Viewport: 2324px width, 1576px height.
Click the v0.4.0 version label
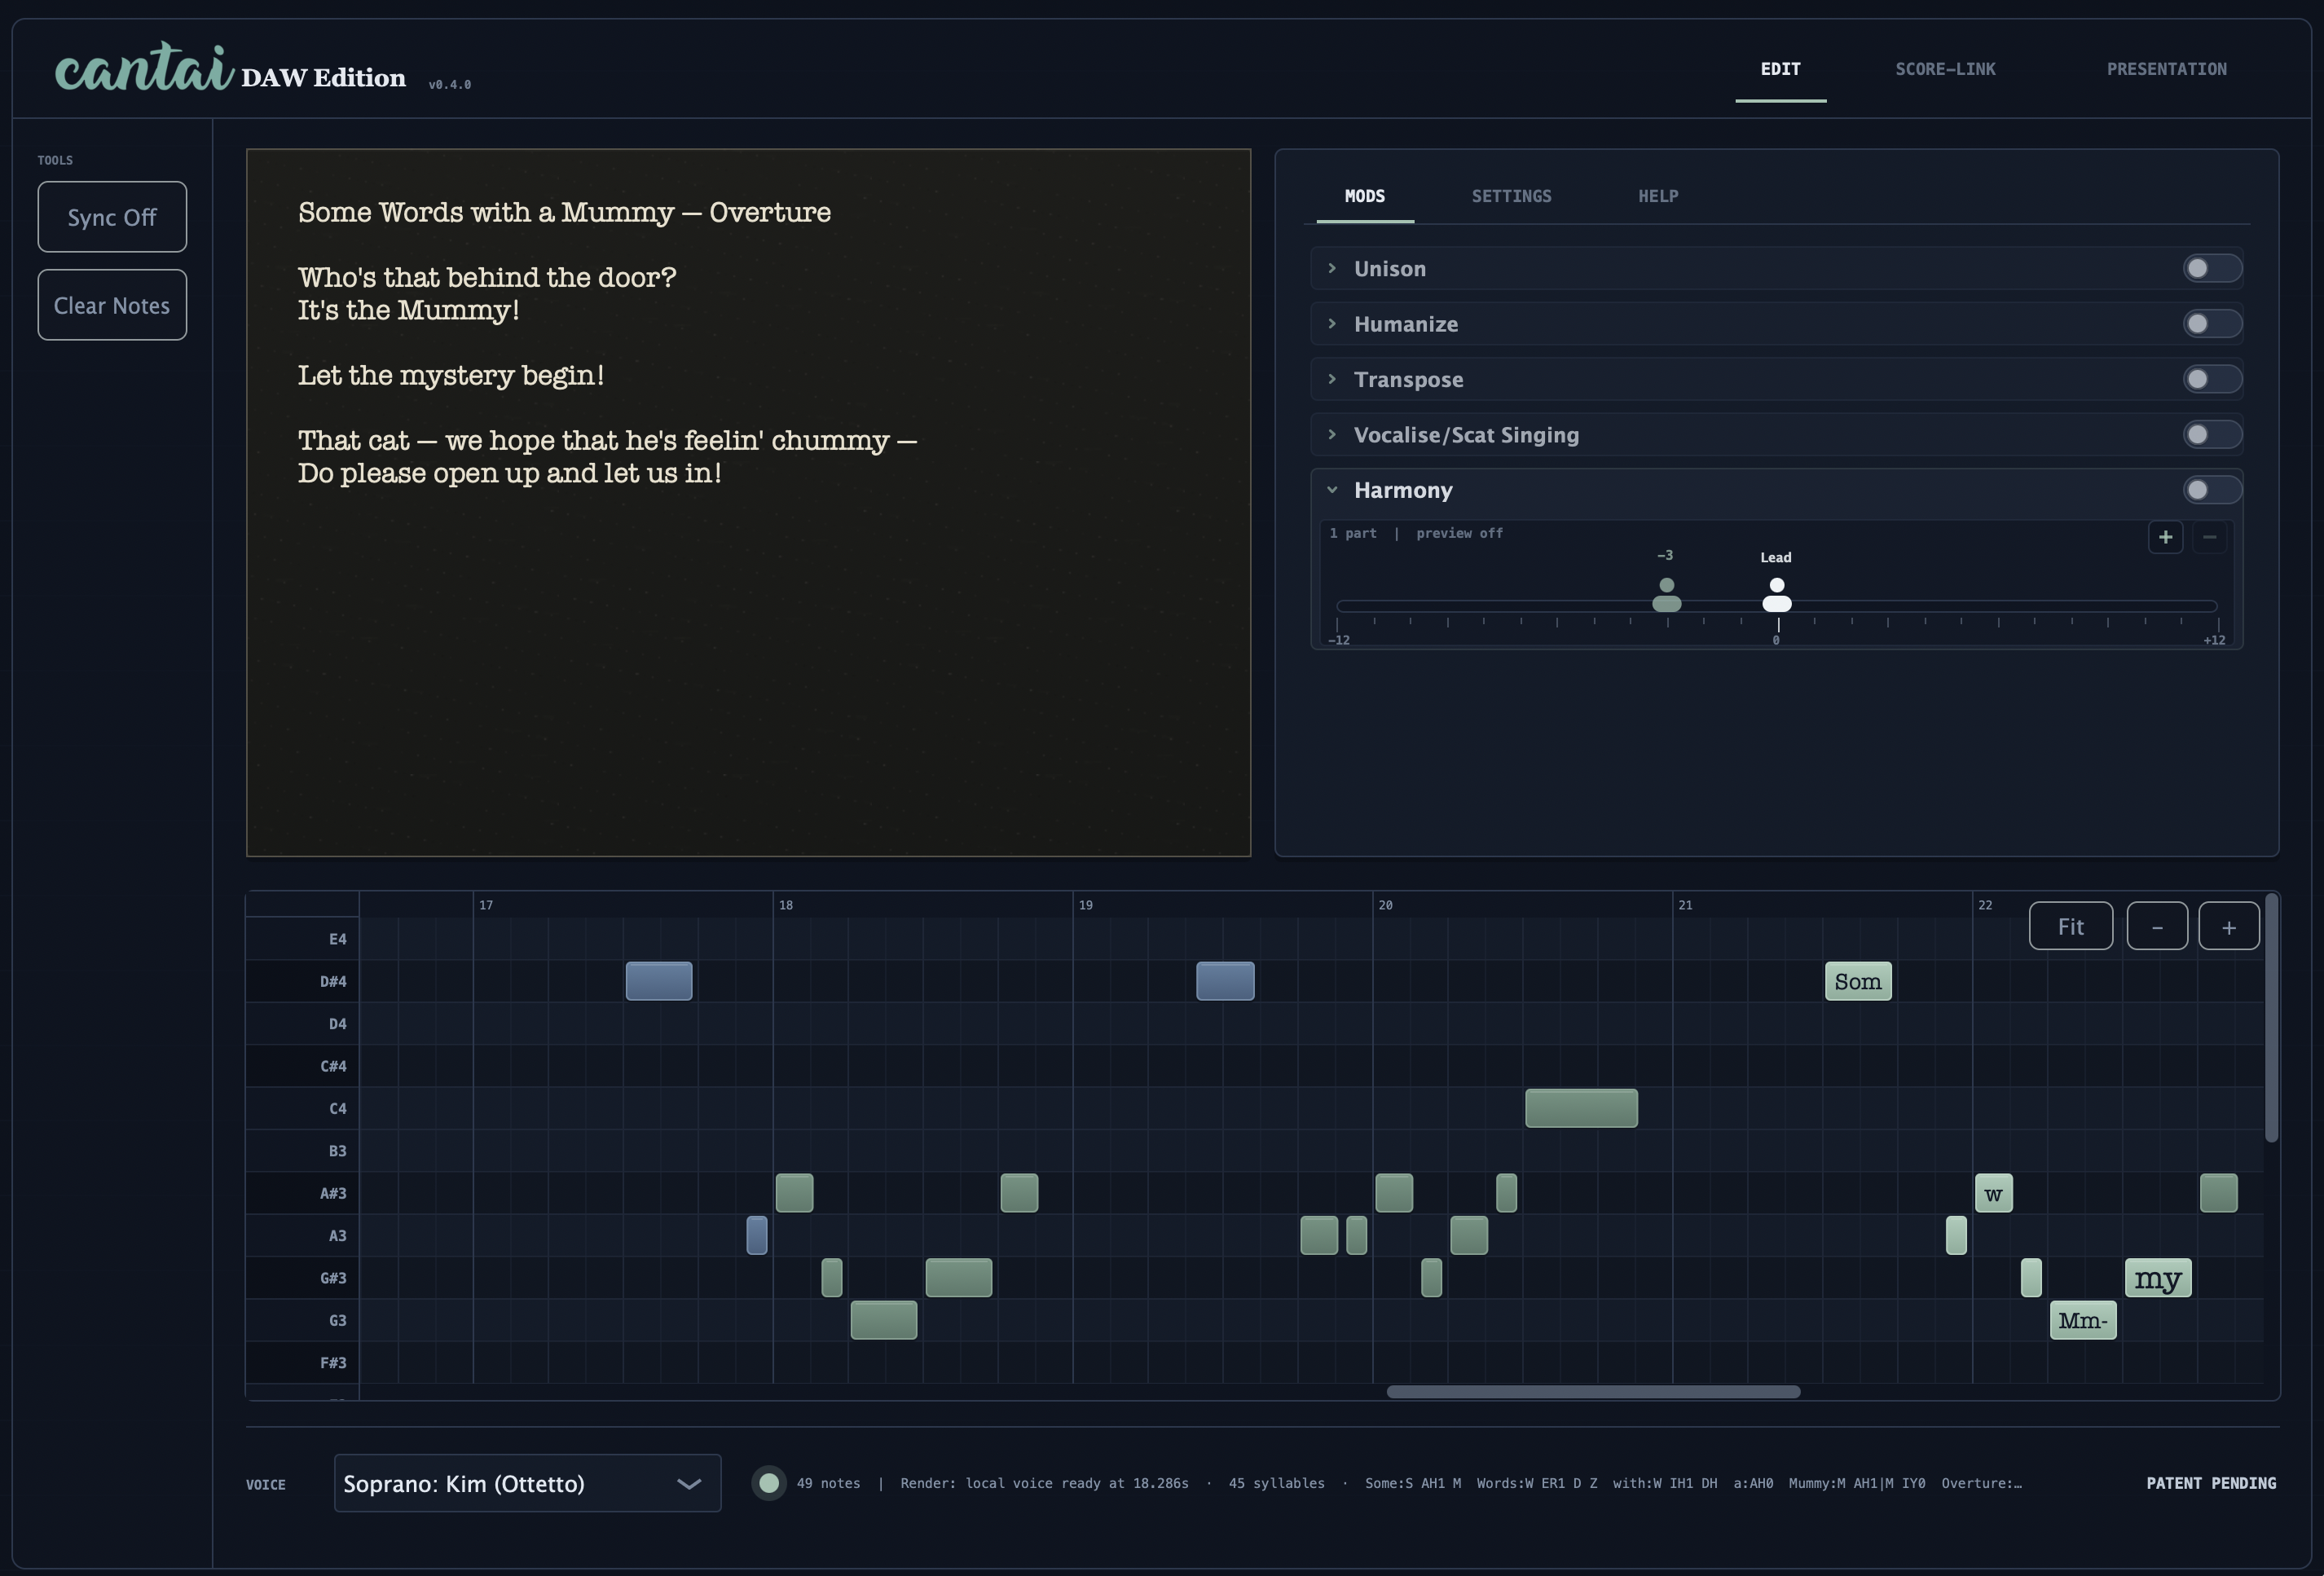pyautogui.click(x=450, y=85)
